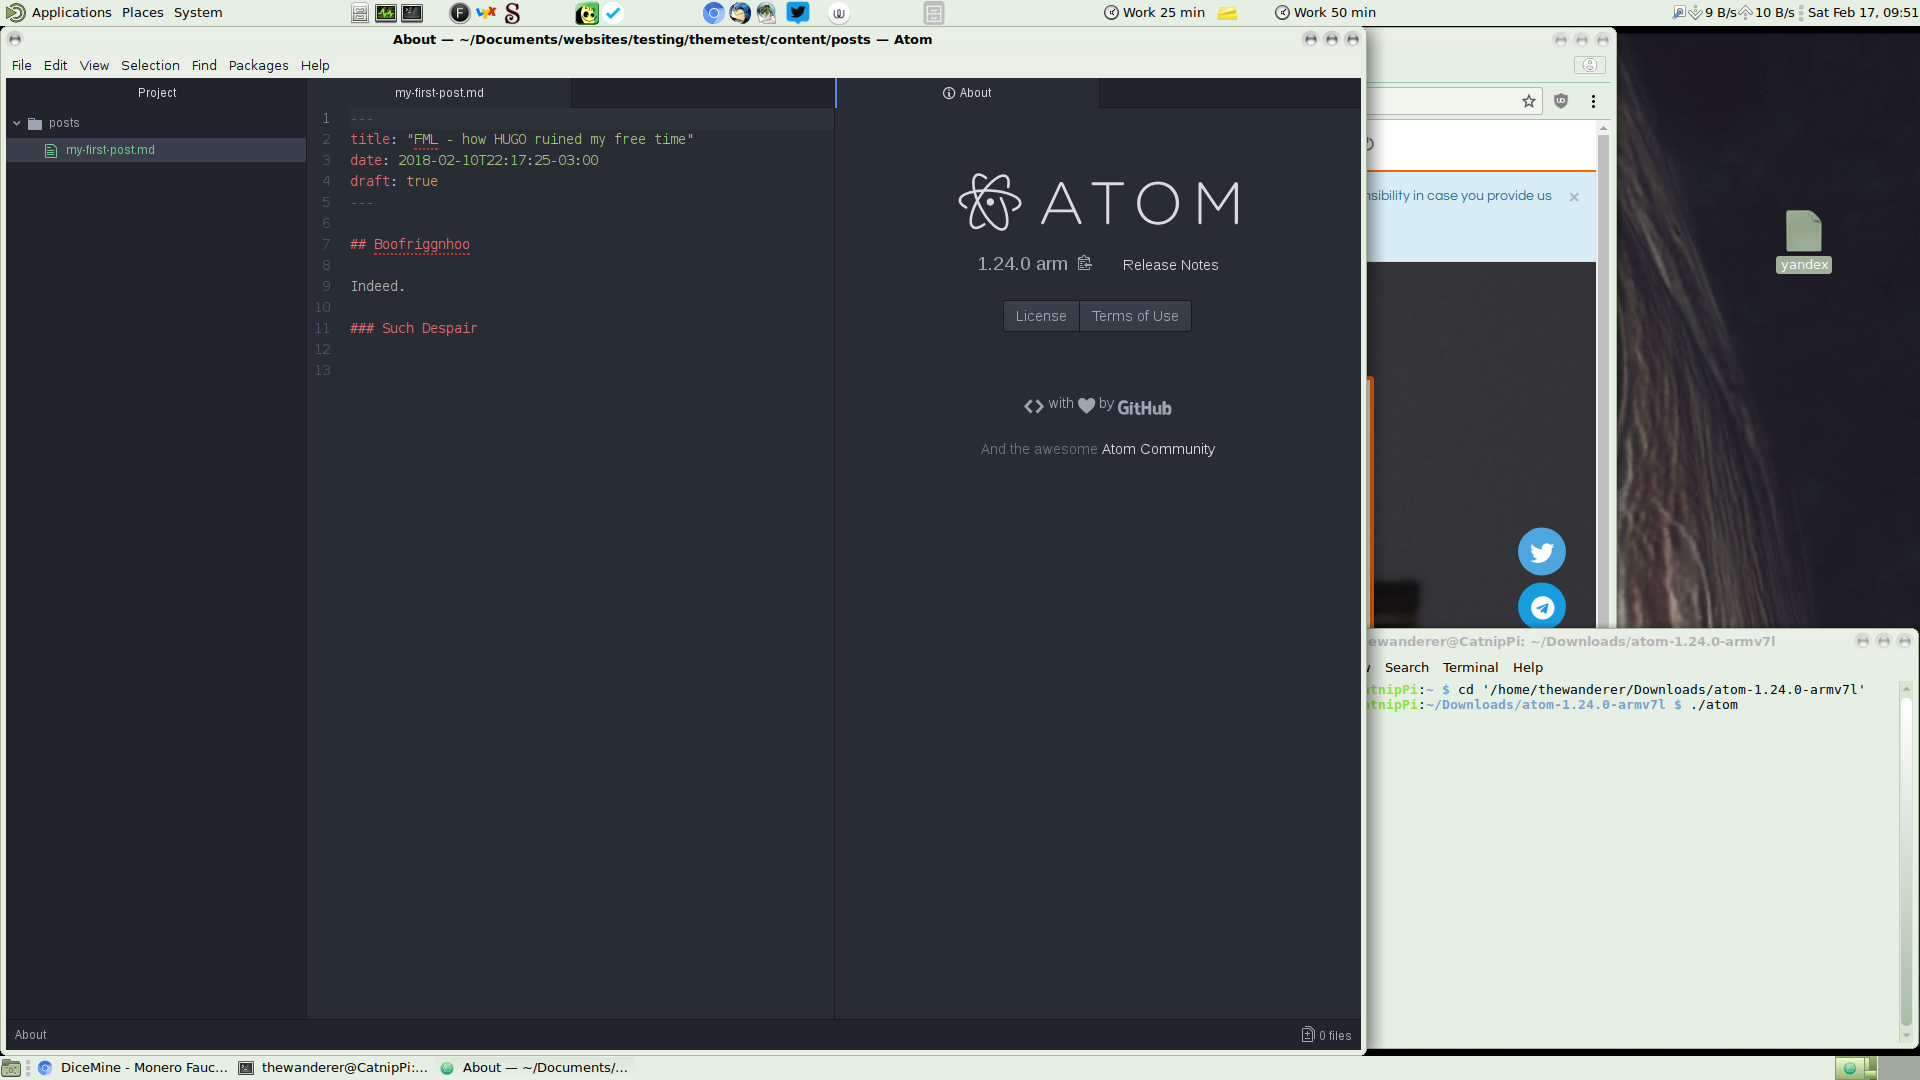Launch Chromium browser from the top panel
Screen dimensions: 1920x1080
tap(713, 13)
